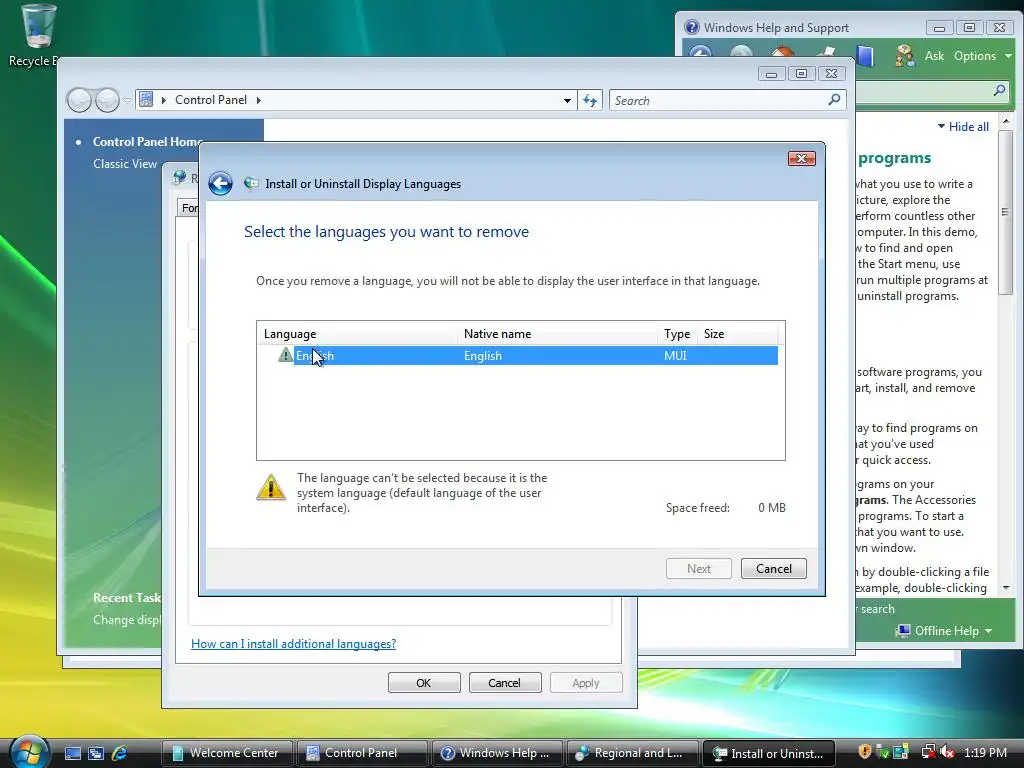Click the Control Panel icon in the address bar
This screenshot has width=1024, height=768.
click(146, 99)
